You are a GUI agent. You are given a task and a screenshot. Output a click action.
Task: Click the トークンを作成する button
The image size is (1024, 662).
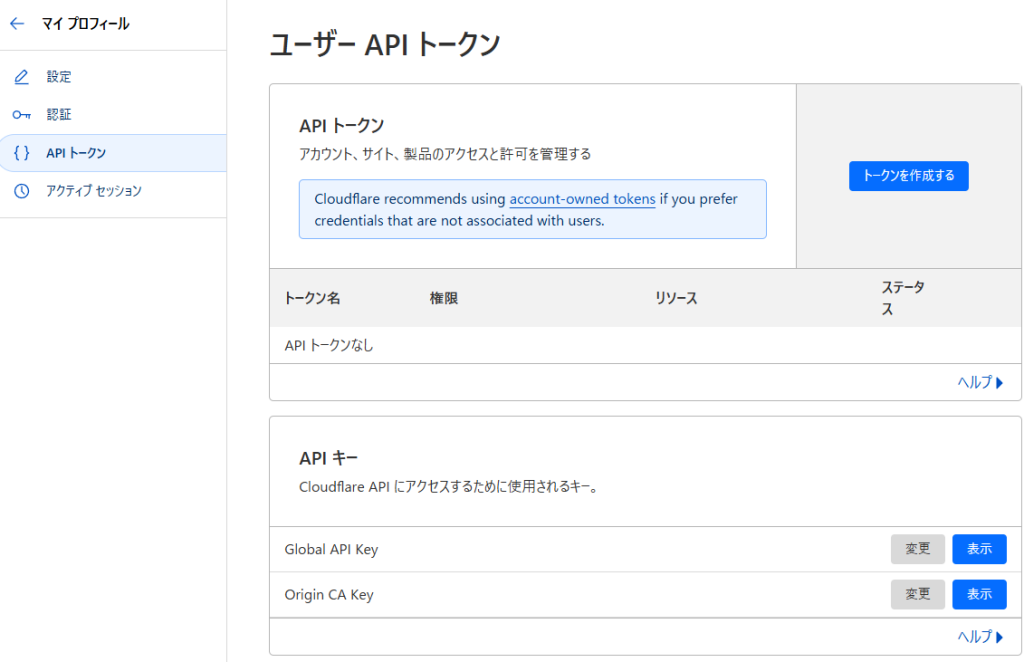coord(908,176)
